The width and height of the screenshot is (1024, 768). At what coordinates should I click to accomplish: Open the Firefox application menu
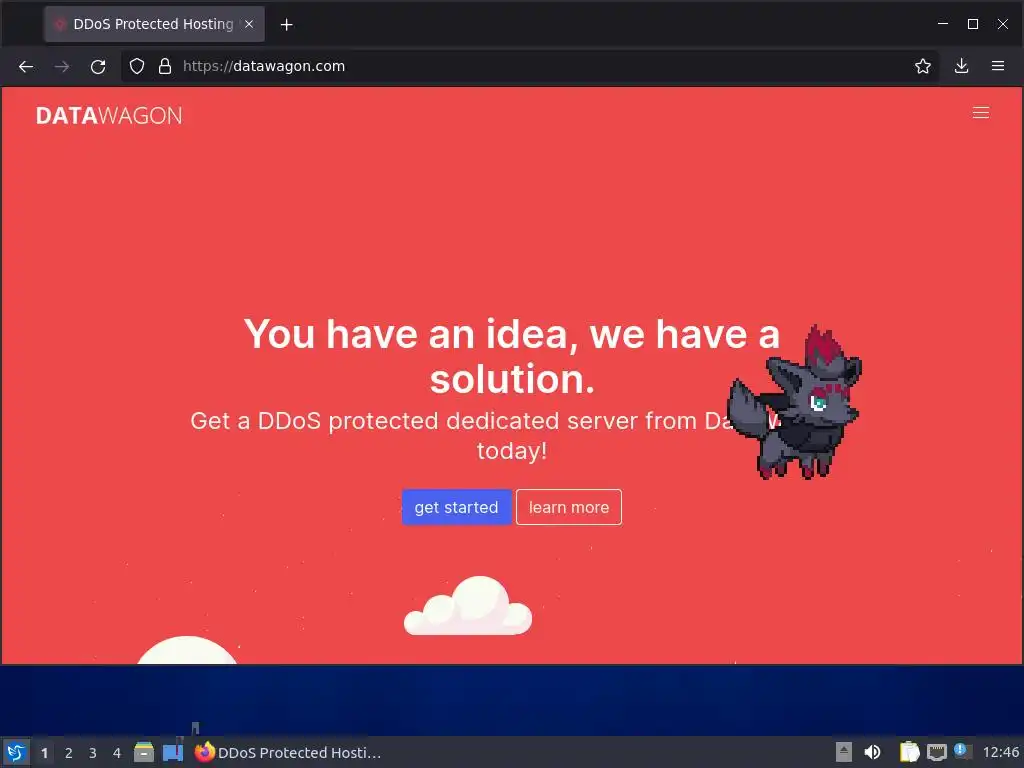click(x=997, y=67)
